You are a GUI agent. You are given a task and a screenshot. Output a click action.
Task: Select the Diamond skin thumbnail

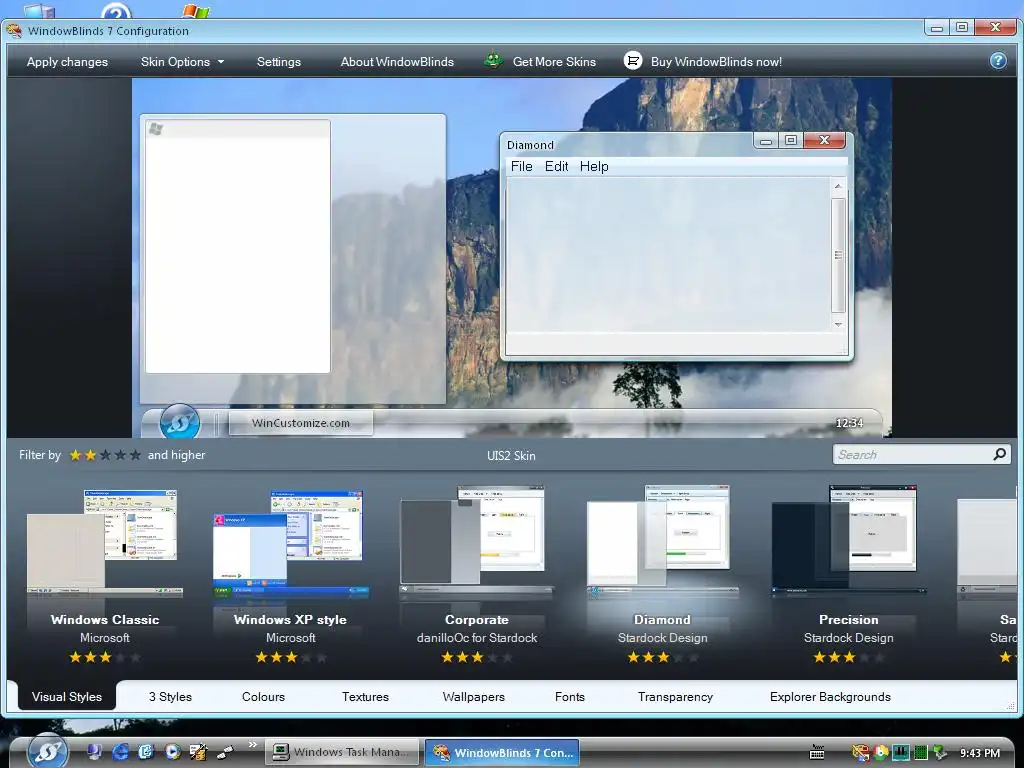click(662, 540)
